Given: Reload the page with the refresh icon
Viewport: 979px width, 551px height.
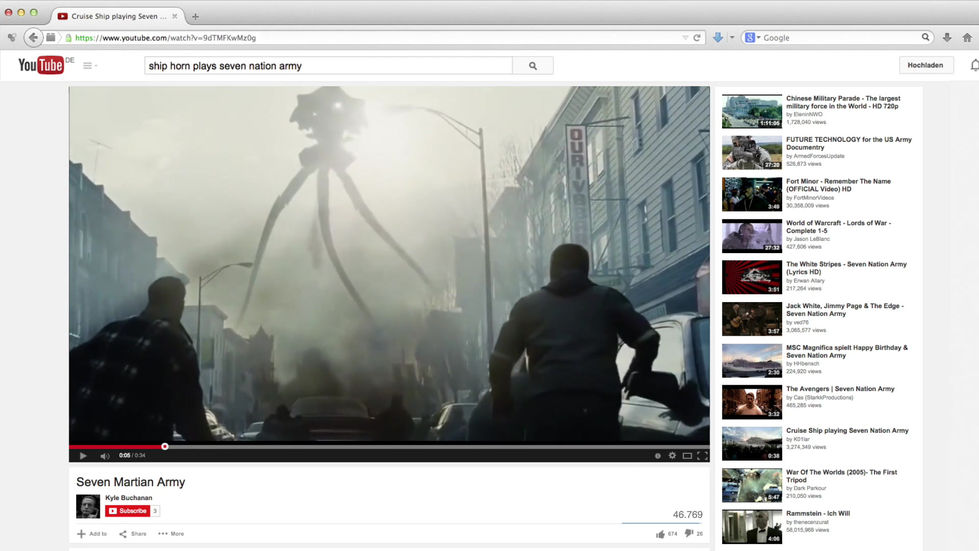Looking at the screenshot, I should pyautogui.click(x=697, y=37).
